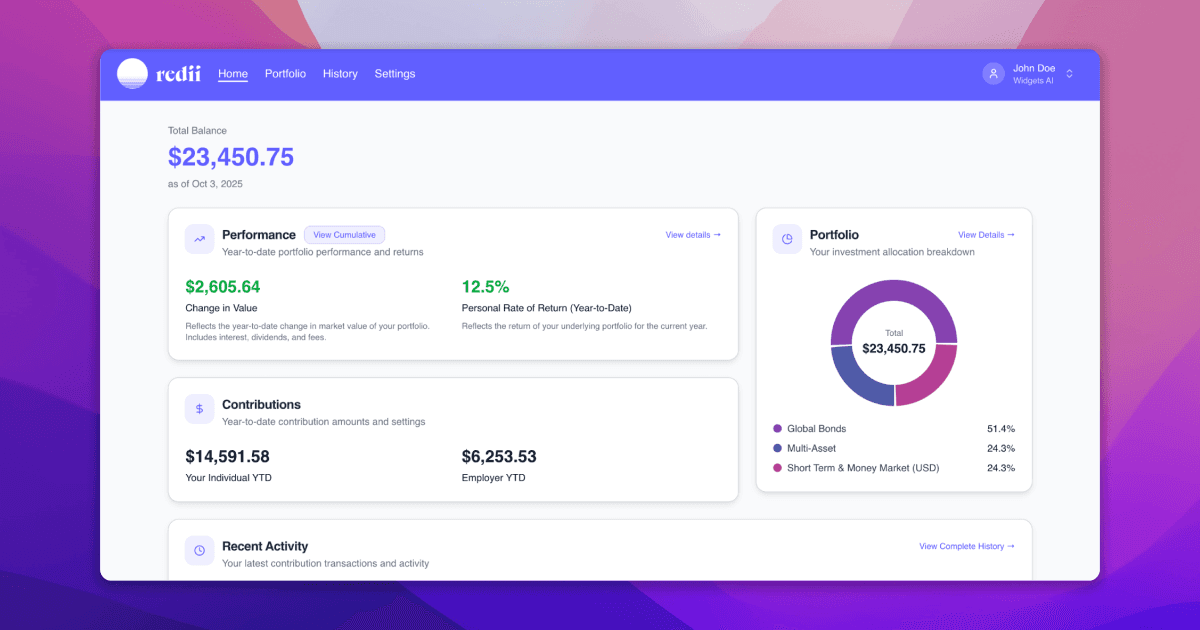Click the purple Global Bonds legend dot
1200x630 pixels.
(x=778, y=429)
